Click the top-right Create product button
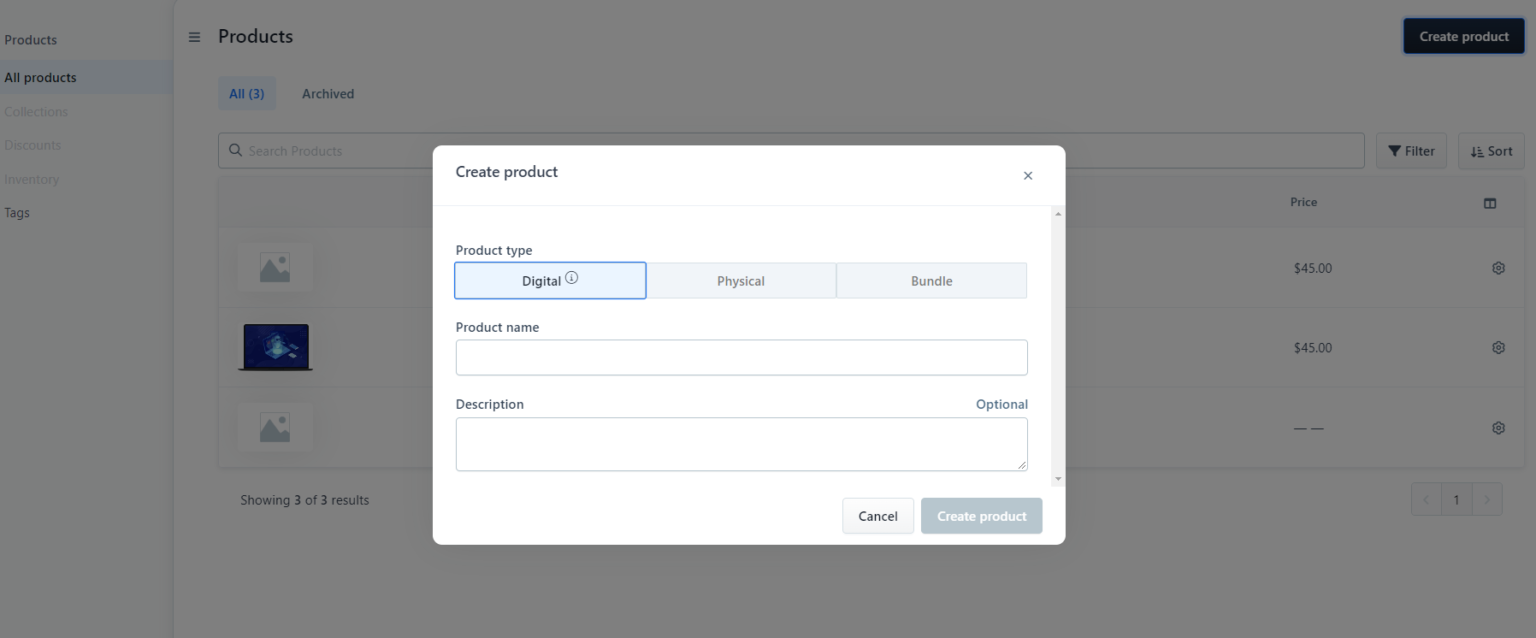This screenshot has height=638, width=1536. click(1464, 37)
